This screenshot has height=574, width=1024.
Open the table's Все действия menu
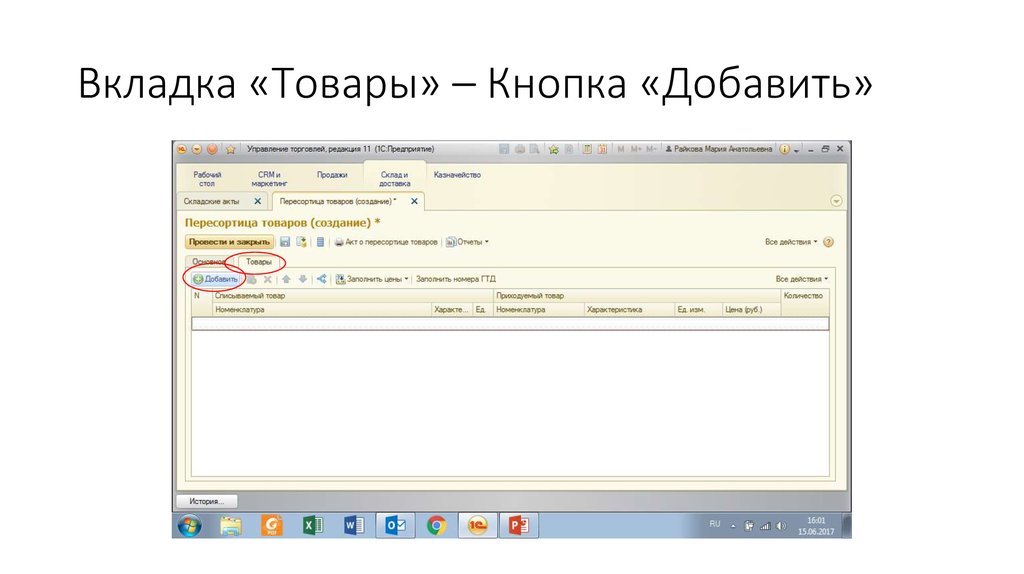point(801,279)
